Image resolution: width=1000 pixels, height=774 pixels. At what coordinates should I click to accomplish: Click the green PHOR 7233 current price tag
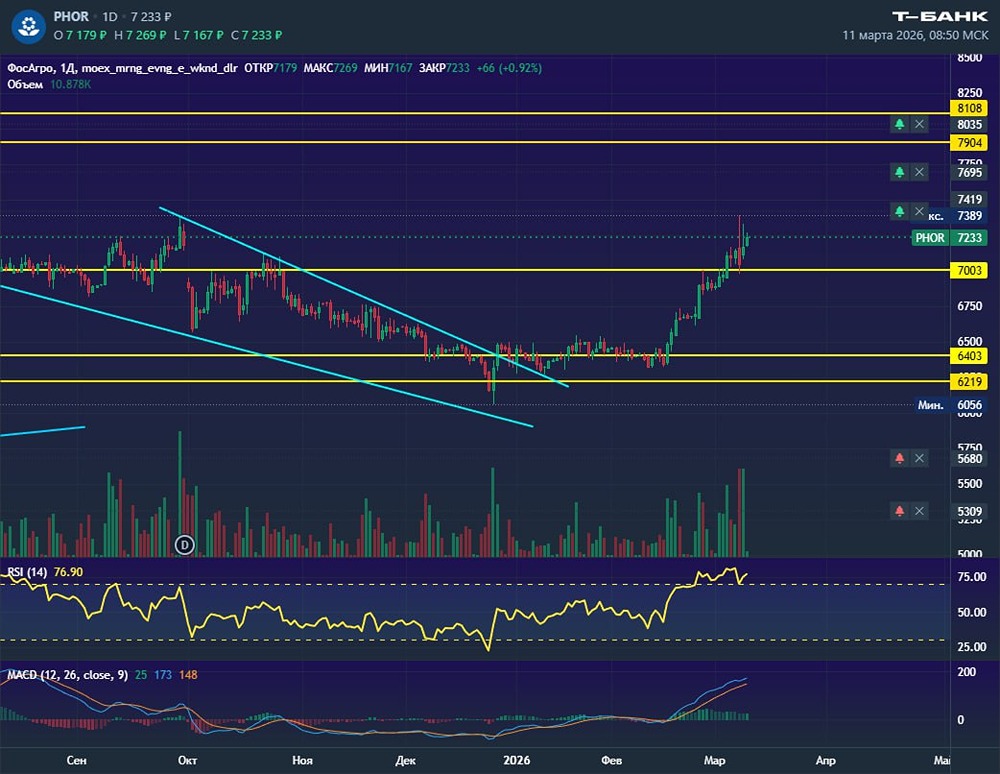[949, 238]
